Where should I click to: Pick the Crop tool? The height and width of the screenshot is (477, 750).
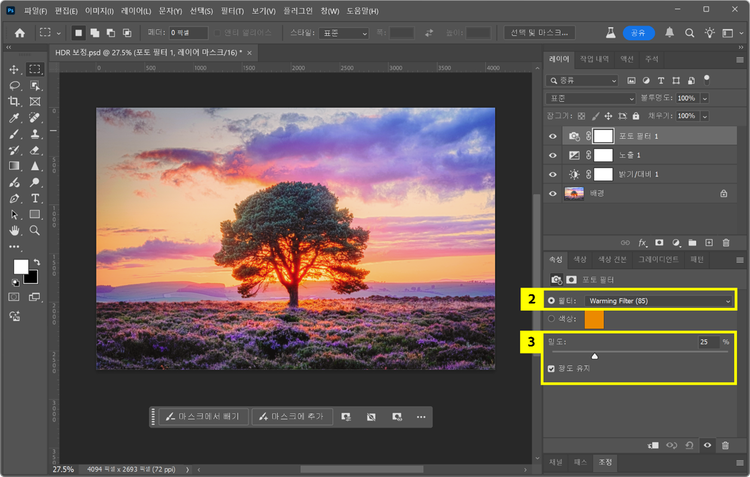[15, 102]
